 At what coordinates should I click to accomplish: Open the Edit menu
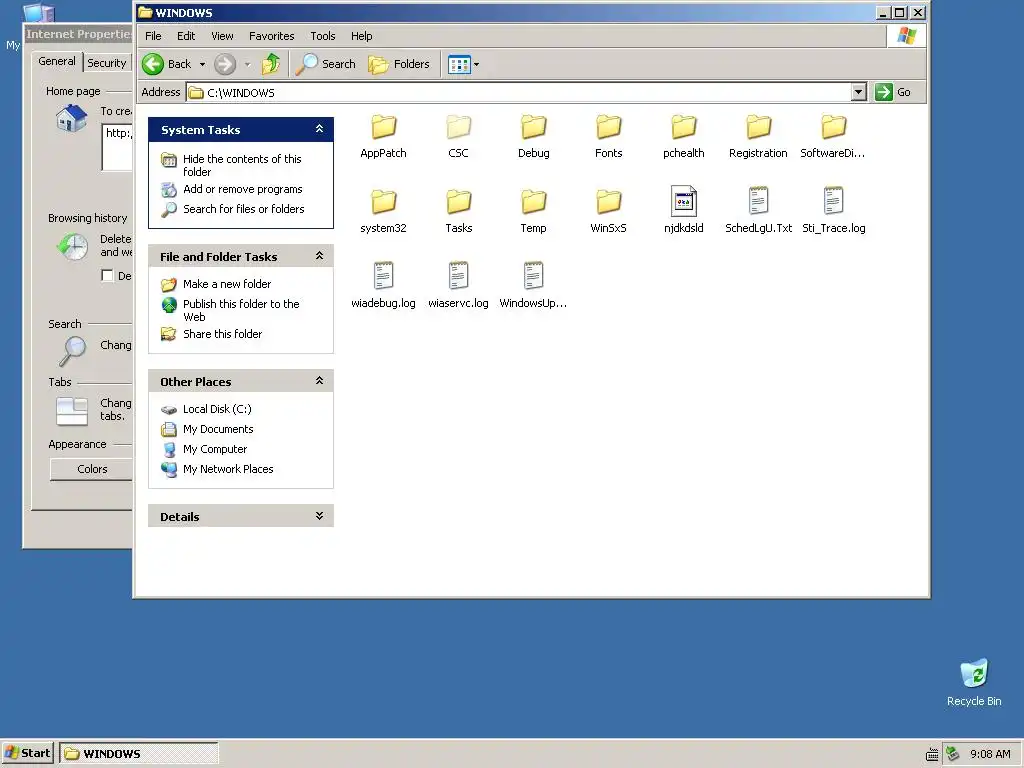pyautogui.click(x=186, y=36)
